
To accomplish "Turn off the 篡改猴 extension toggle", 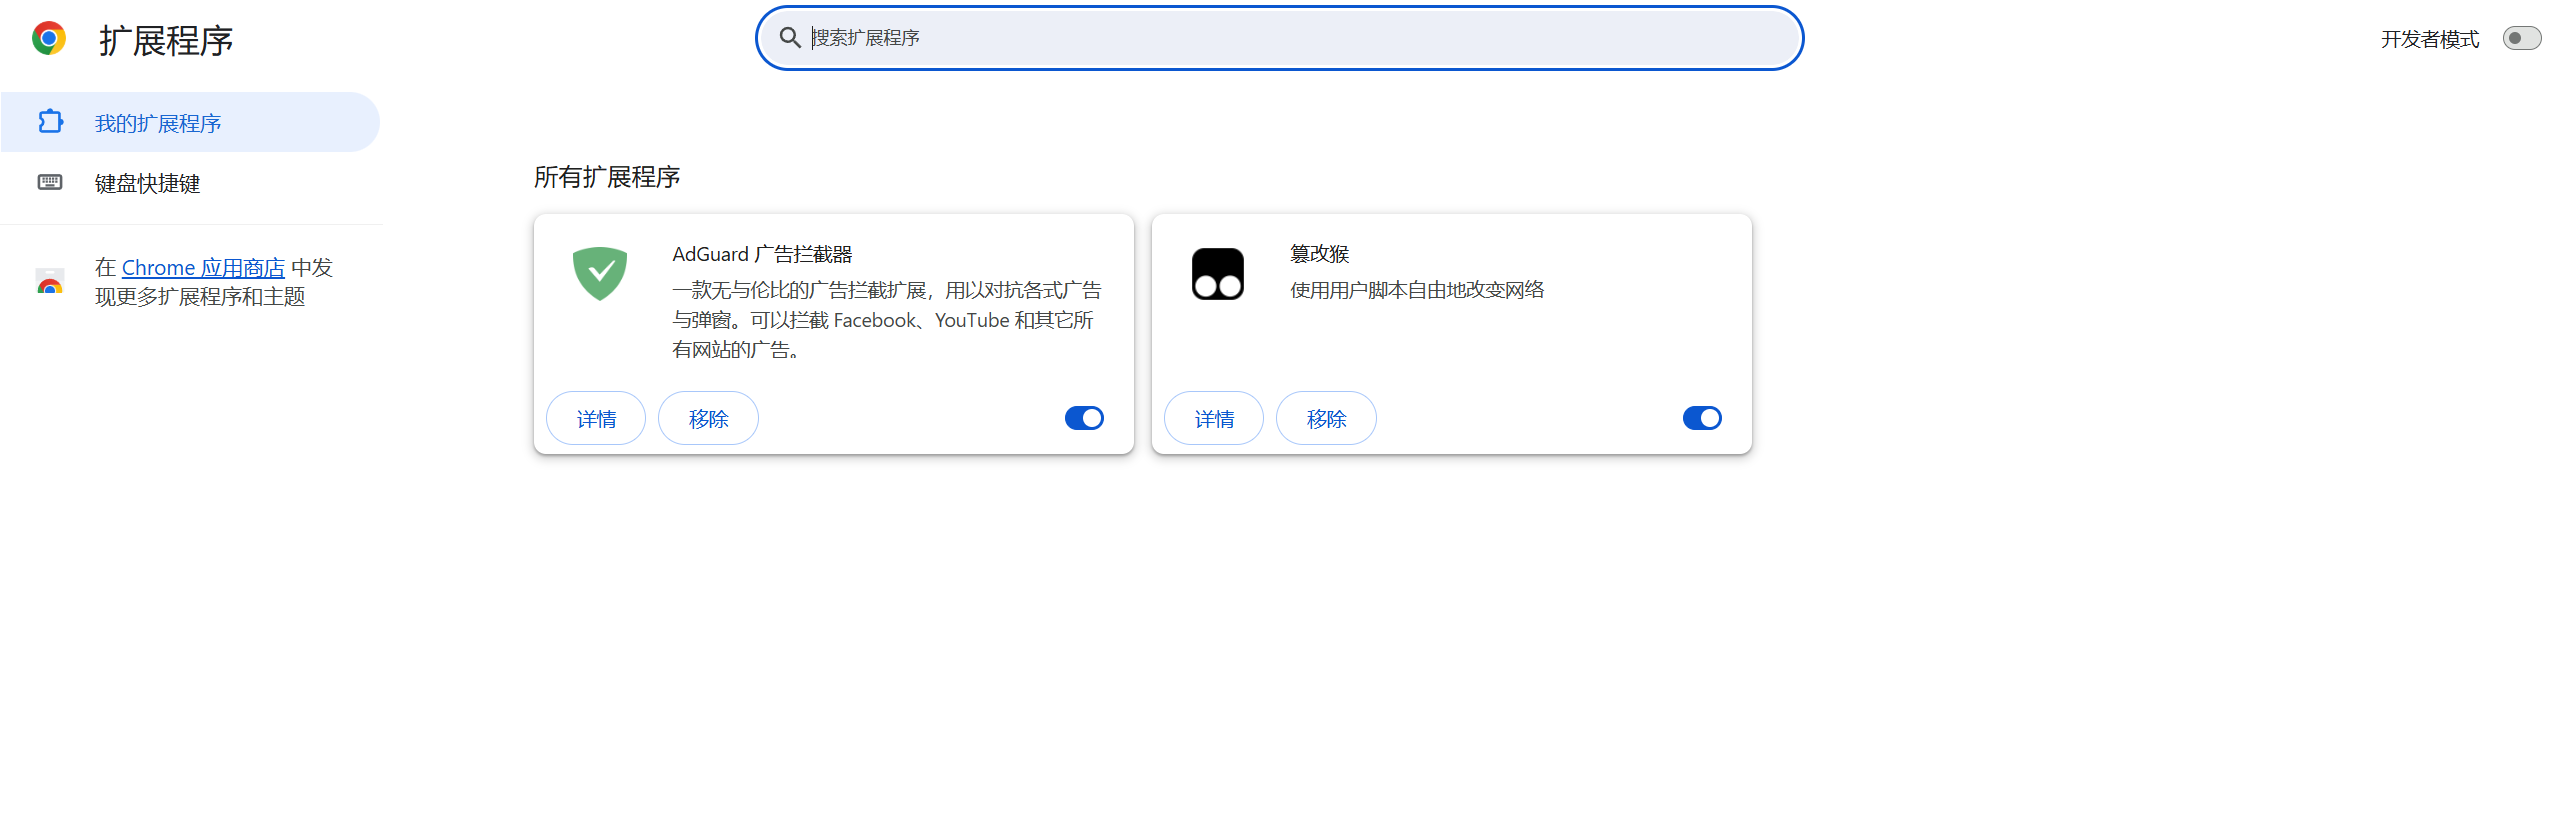I will 1702,418.
